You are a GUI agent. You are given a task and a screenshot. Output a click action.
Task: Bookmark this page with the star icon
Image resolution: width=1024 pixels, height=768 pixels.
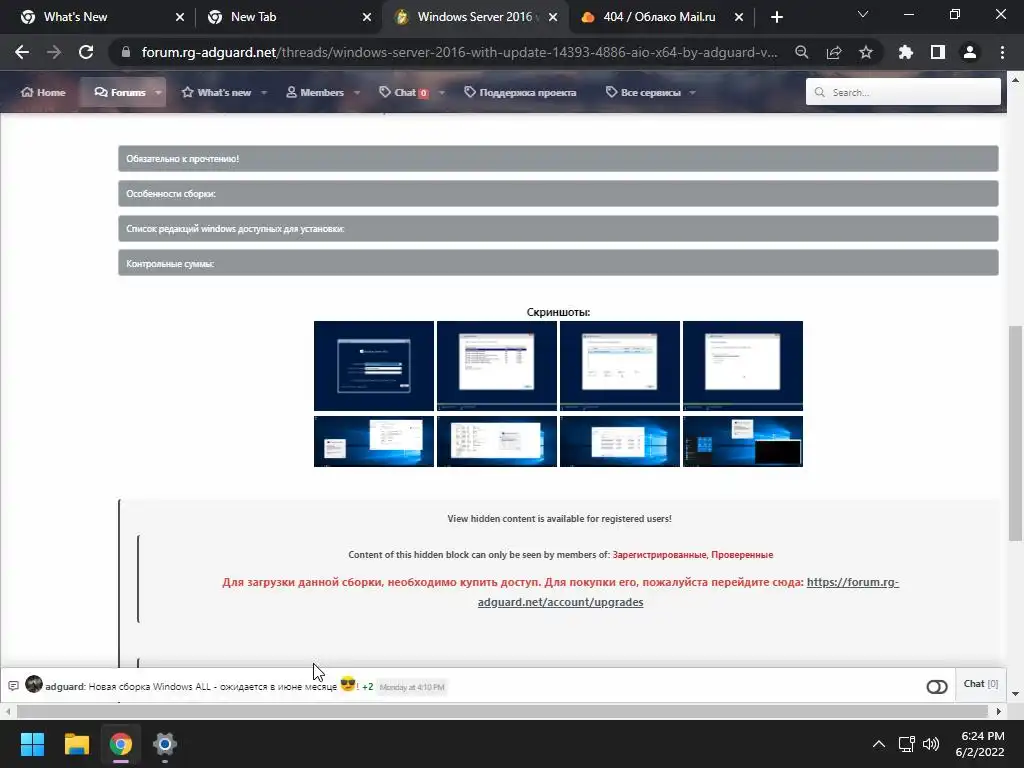pos(866,52)
